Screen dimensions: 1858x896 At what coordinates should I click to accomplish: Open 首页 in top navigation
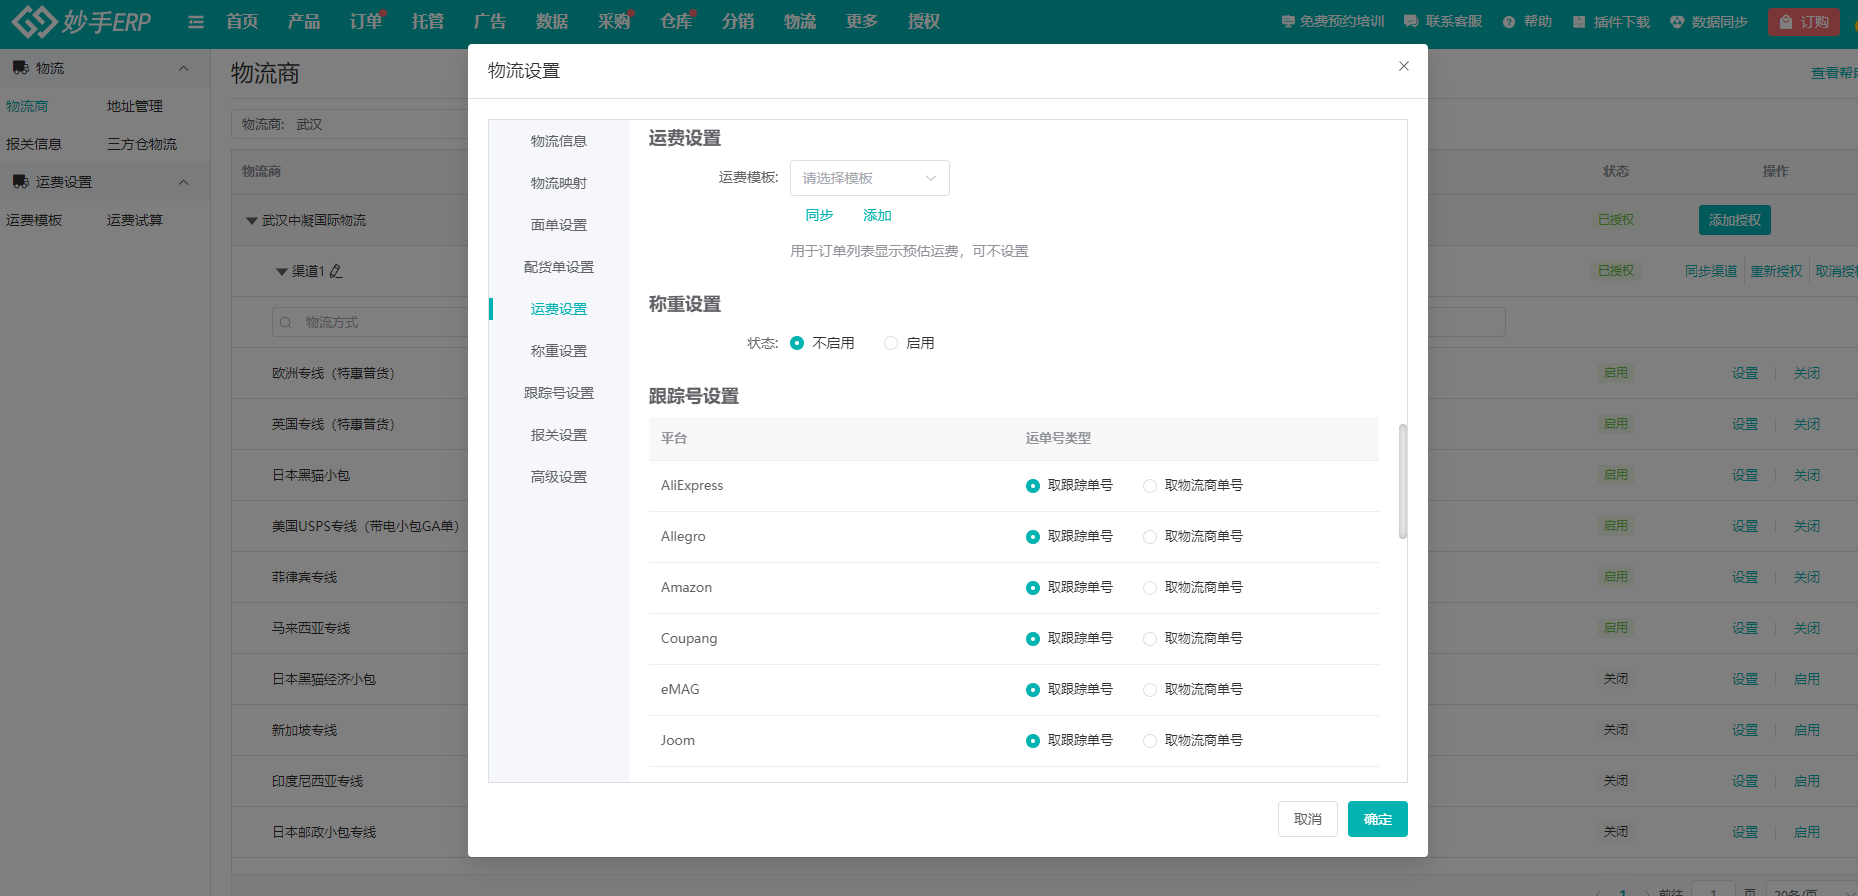pos(242,22)
